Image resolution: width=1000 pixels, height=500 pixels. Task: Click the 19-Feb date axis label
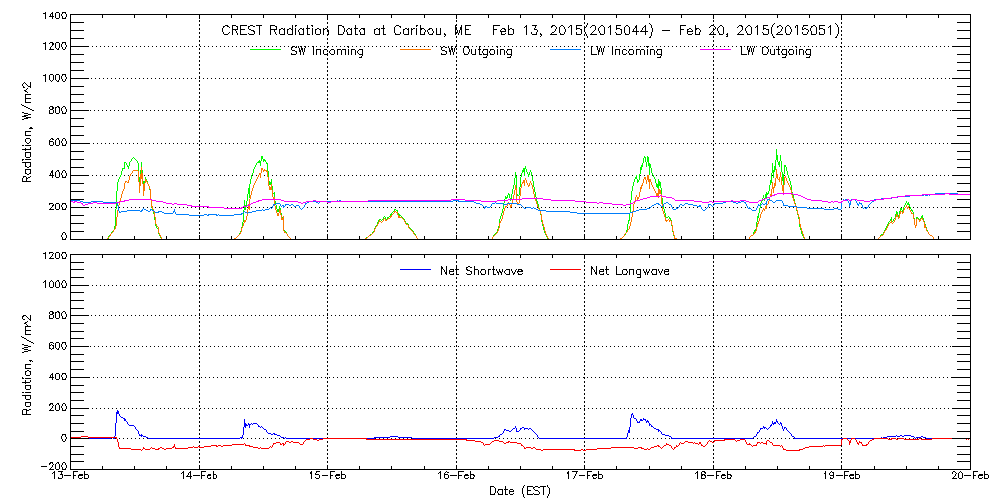tap(841, 477)
